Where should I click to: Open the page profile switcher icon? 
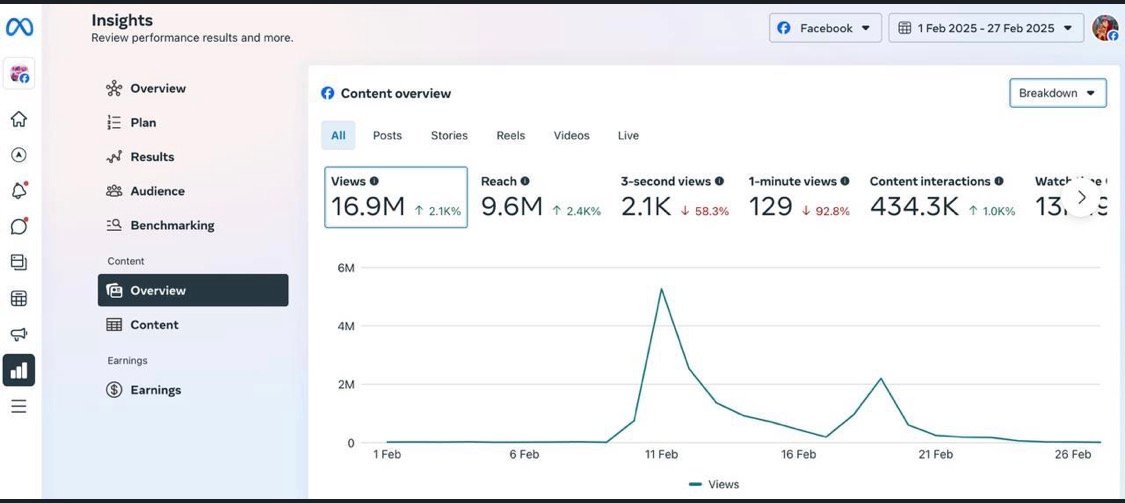tap(19, 74)
